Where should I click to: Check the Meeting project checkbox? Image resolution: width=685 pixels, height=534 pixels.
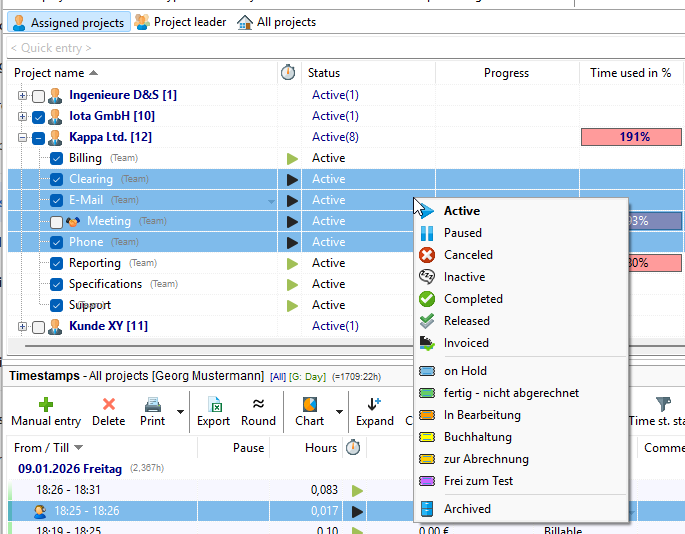tap(57, 222)
